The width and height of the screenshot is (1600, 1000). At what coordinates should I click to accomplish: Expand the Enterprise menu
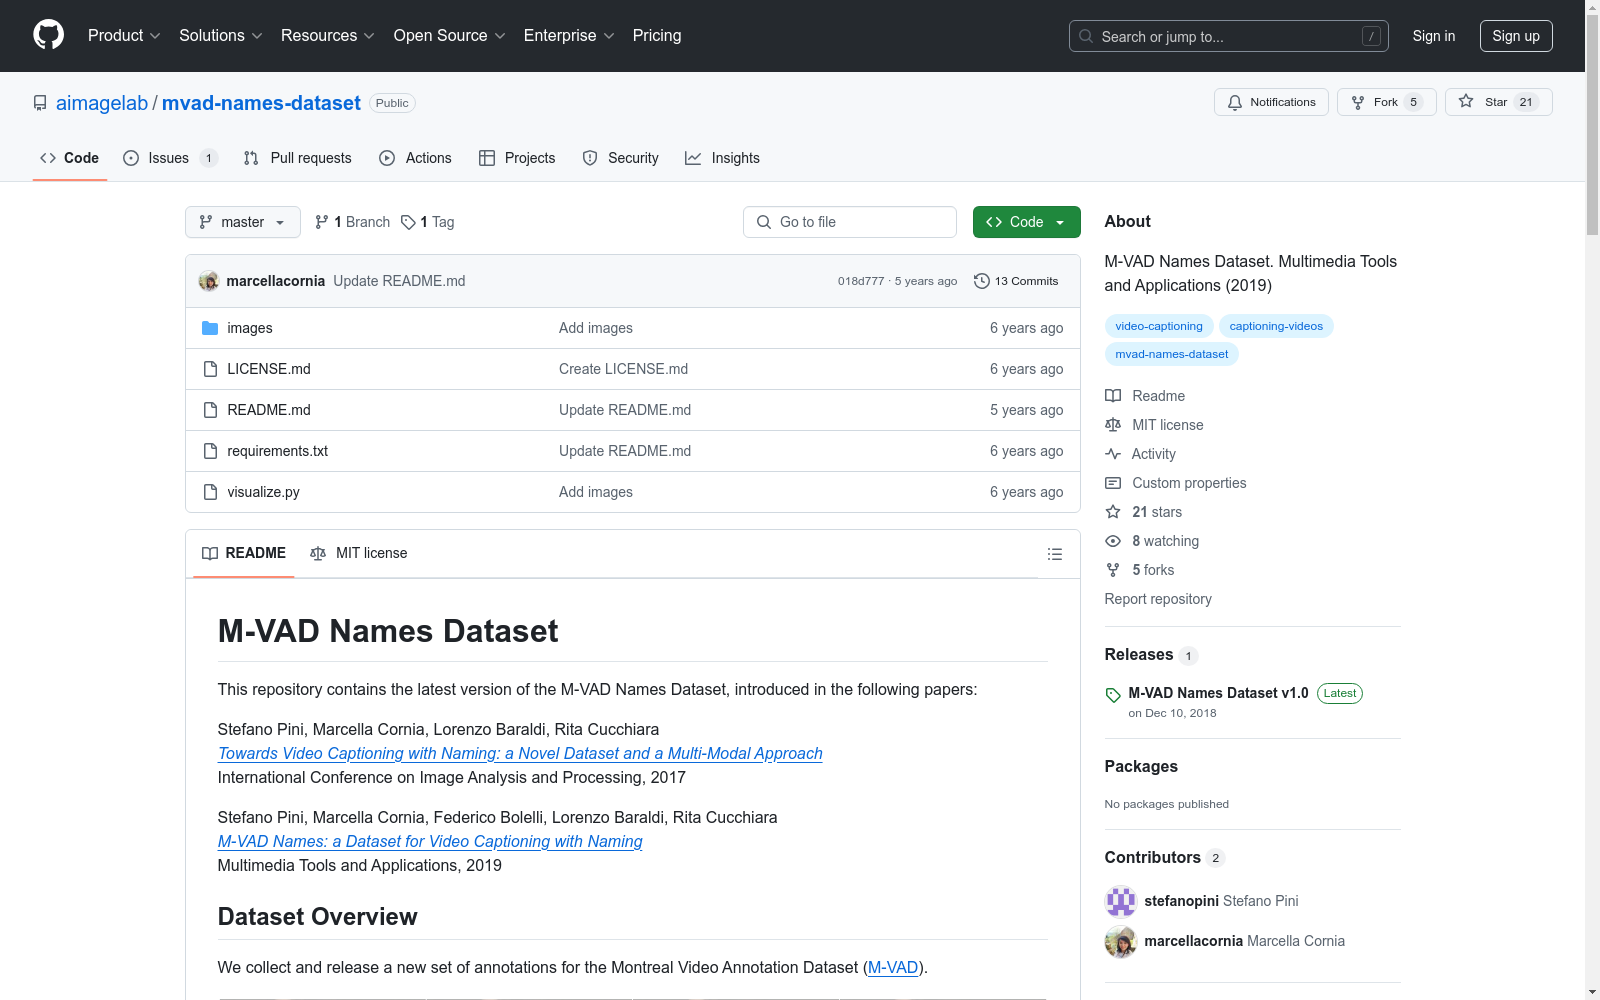click(569, 36)
